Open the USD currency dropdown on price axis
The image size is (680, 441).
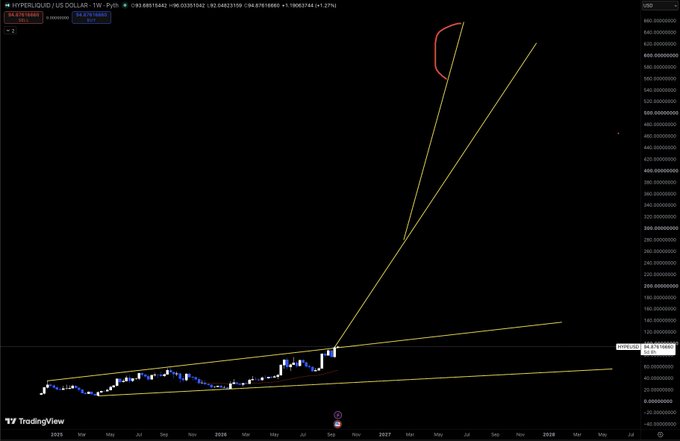658,6
